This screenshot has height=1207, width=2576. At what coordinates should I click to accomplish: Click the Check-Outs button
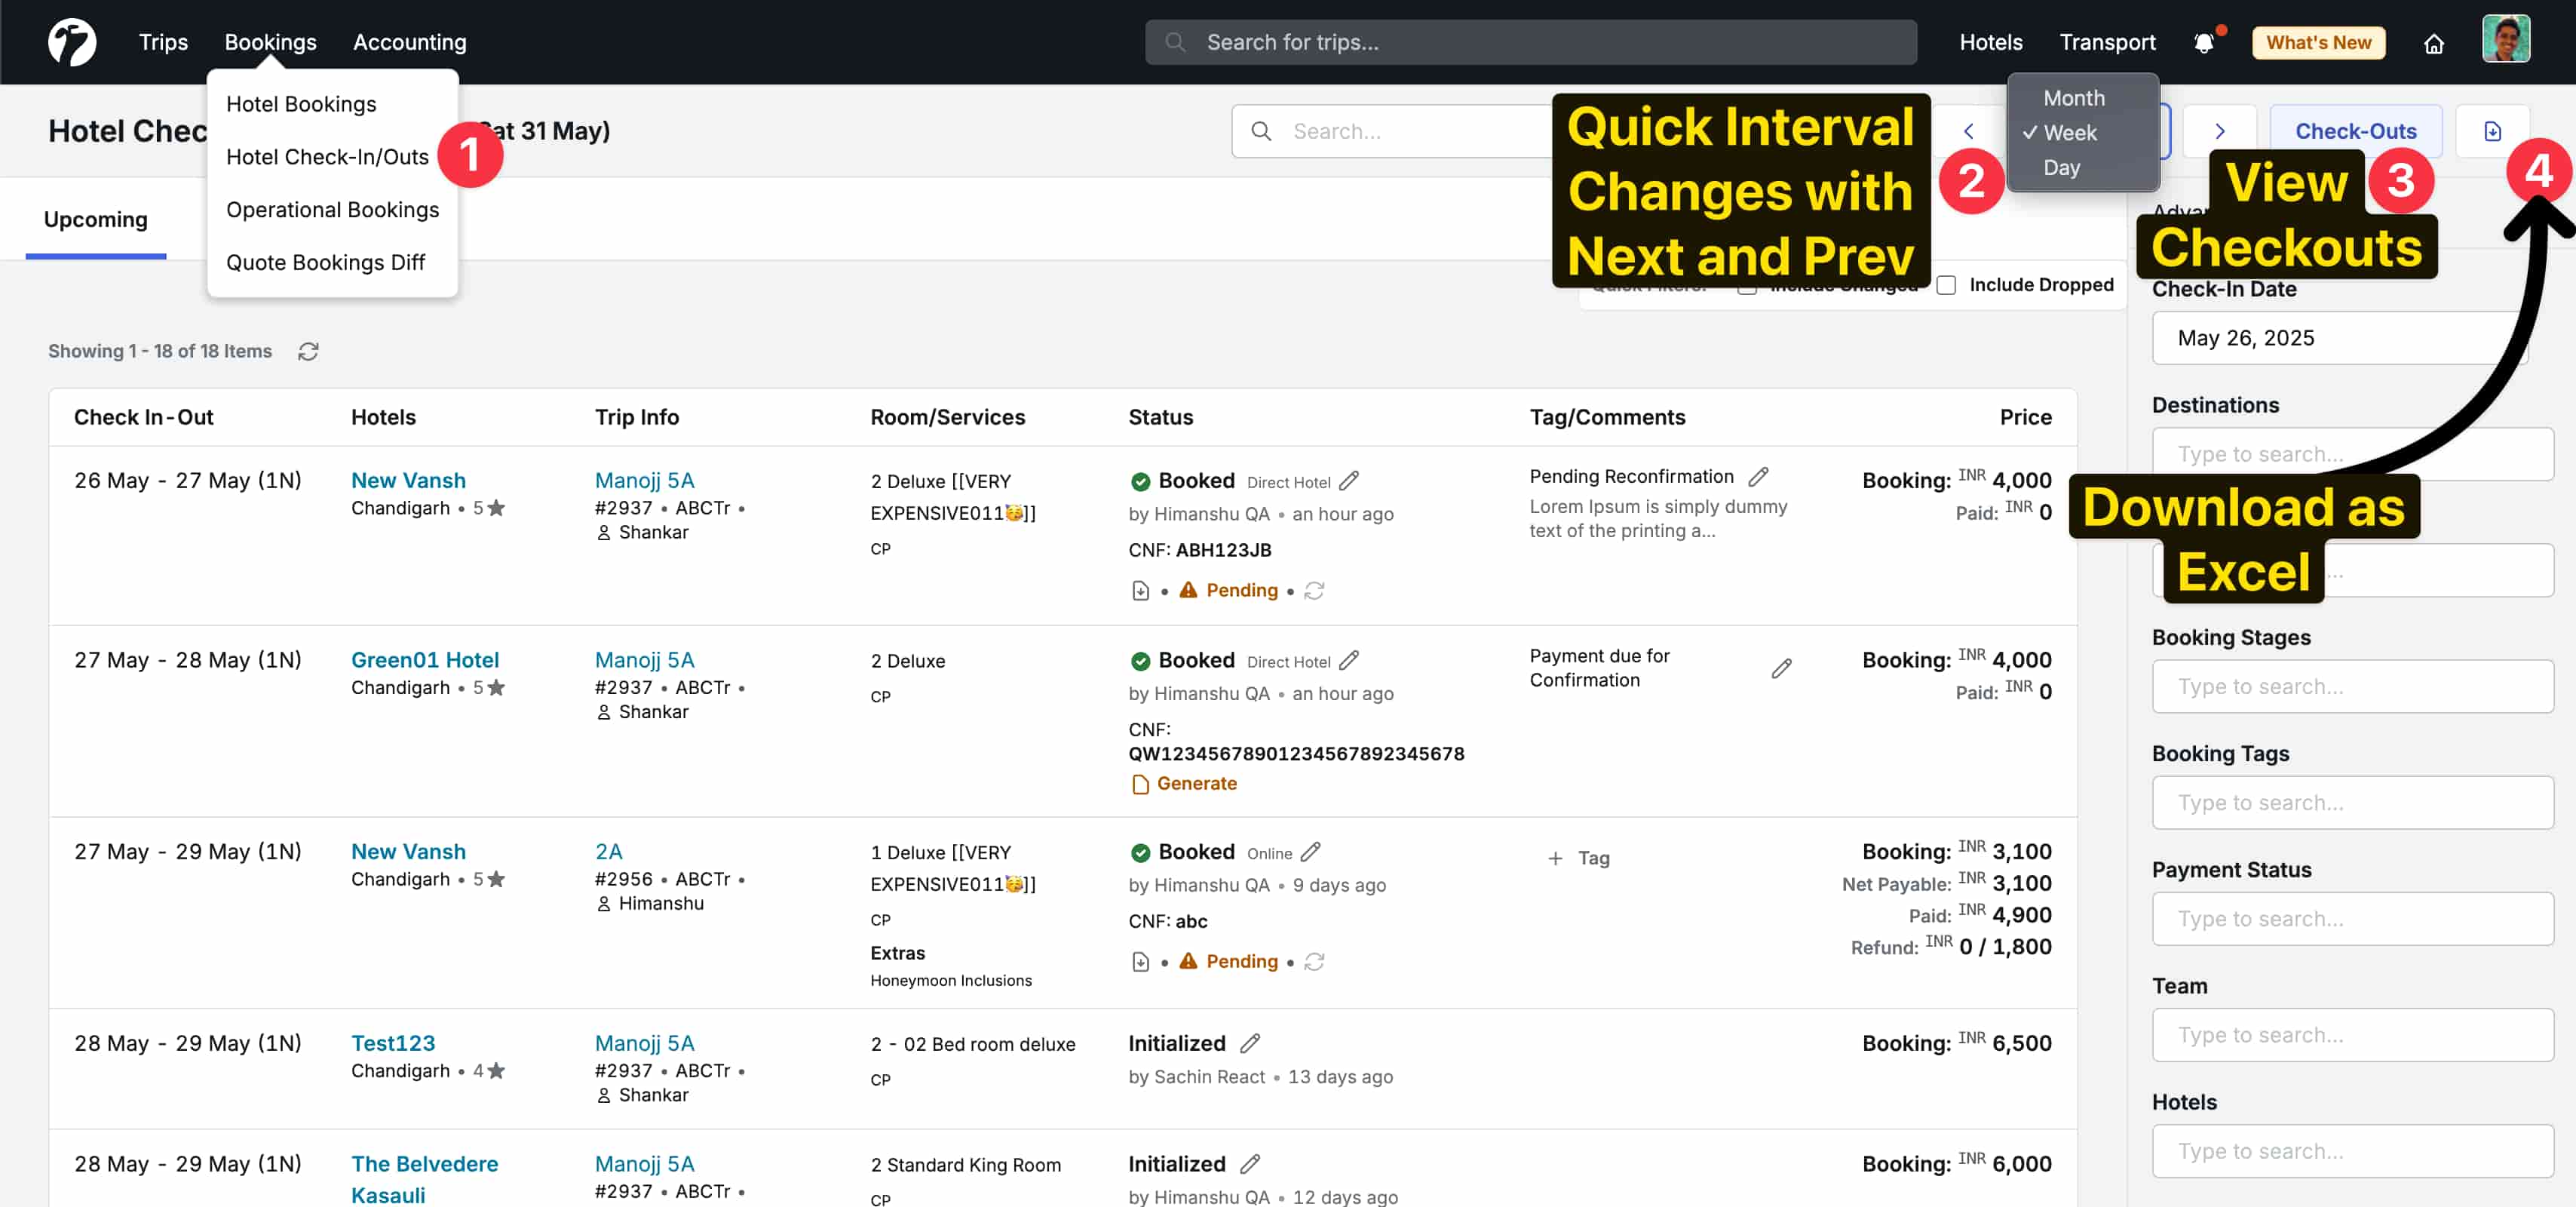[x=2355, y=131]
